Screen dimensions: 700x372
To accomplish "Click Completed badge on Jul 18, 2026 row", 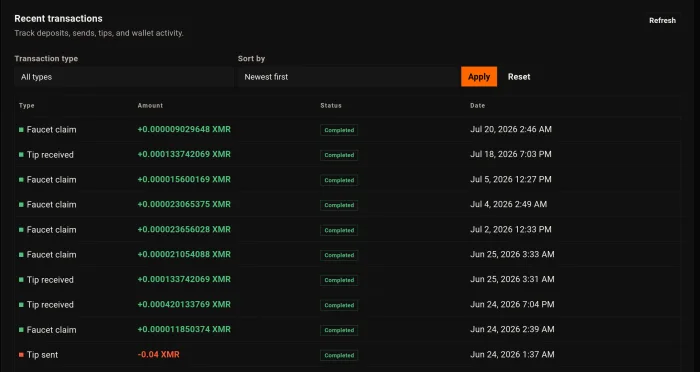I will pos(339,155).
